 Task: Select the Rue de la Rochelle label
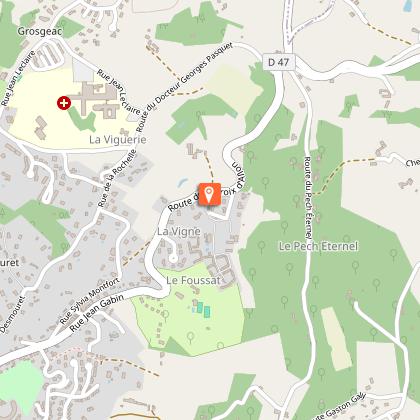click(x=117, y=178)
